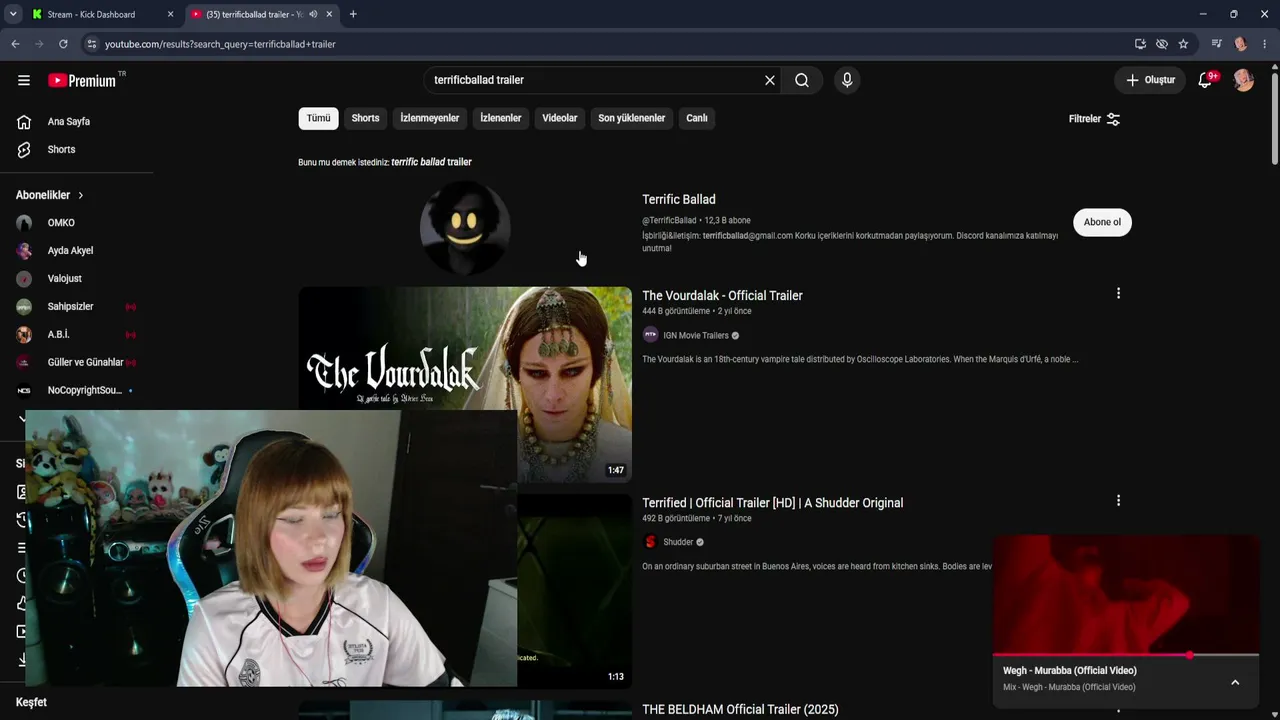Select the Tümü filter chip
This screenshot has height=720, width=1280.
pyautogui.click(x=318, y=118)
